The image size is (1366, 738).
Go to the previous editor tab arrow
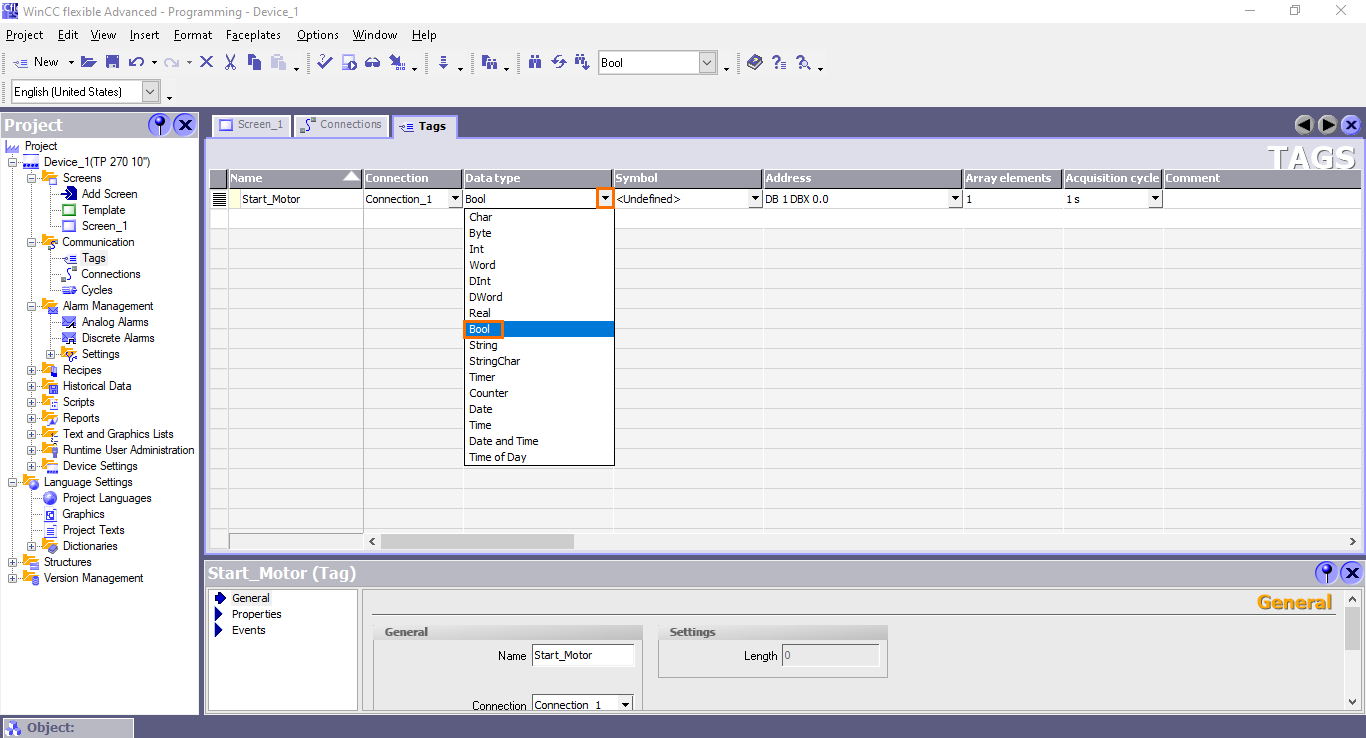coord(1304,125)
